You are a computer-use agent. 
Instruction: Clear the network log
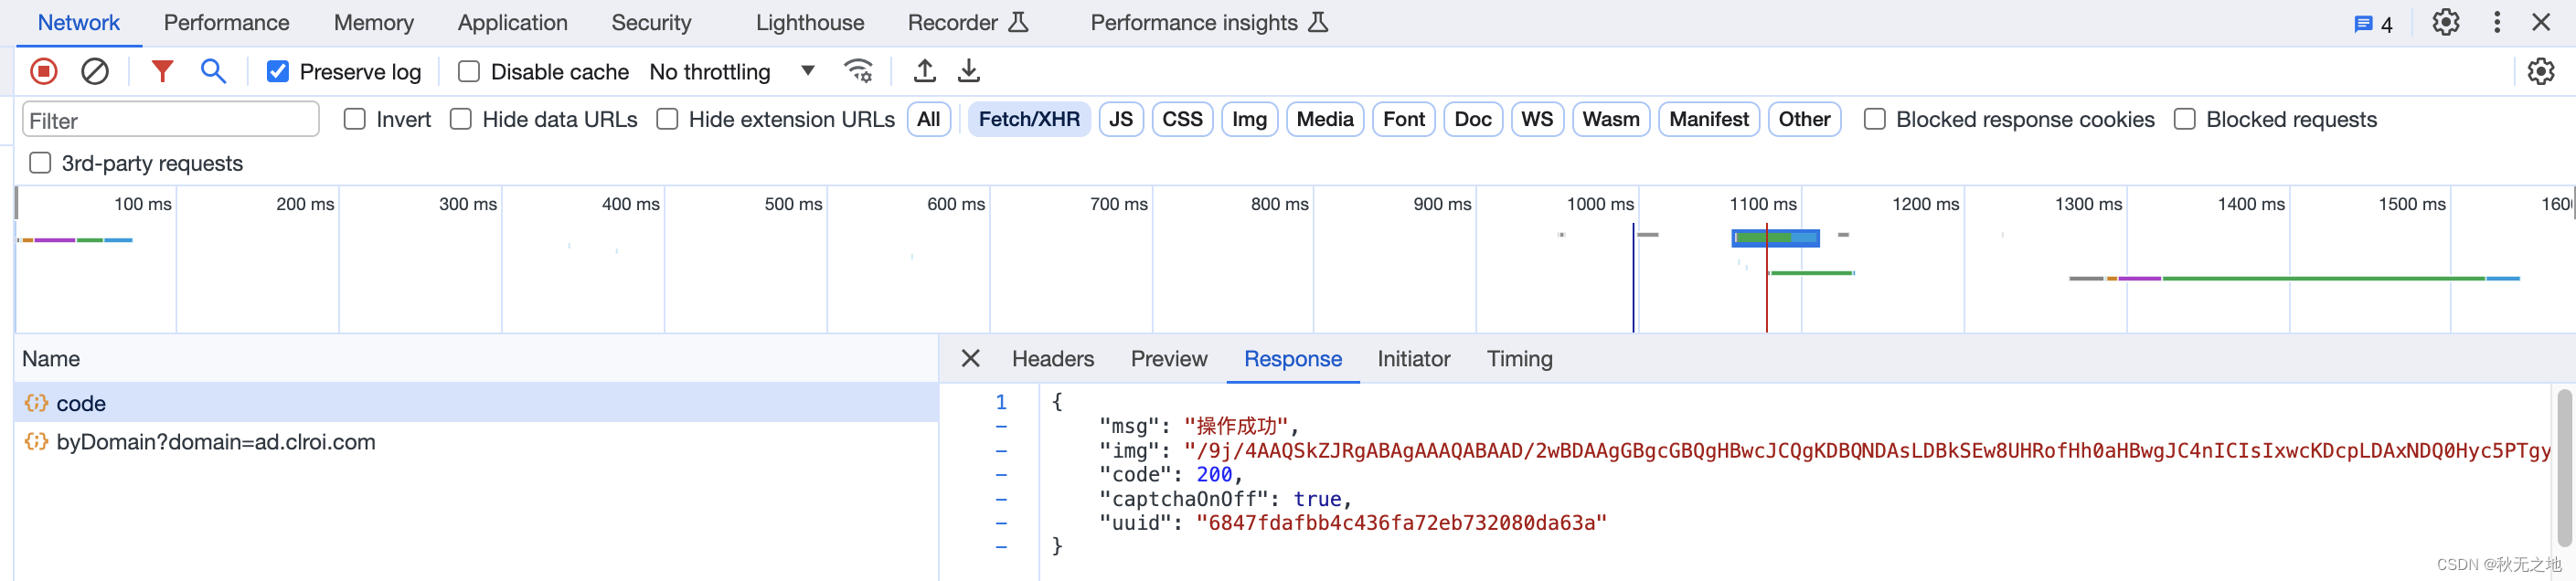pyautogui.click(x=95, y=71)
